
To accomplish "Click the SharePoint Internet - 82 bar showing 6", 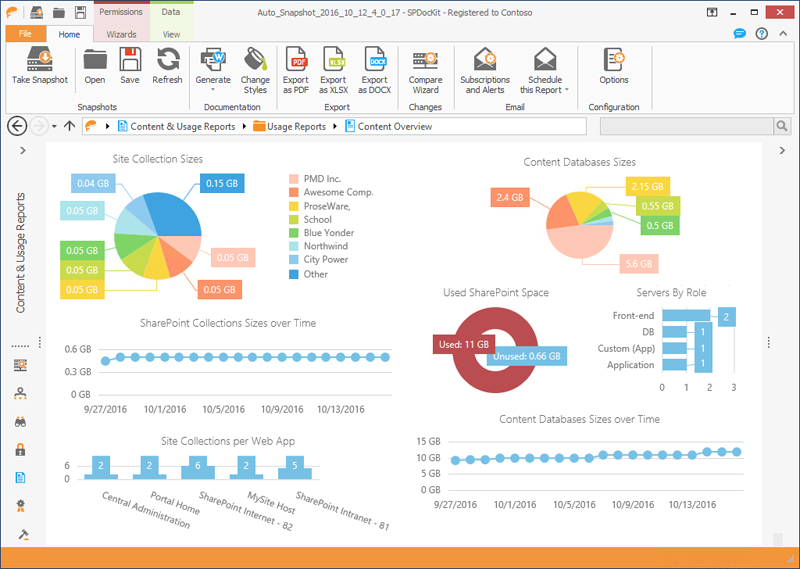I will (x=197, y=467).
